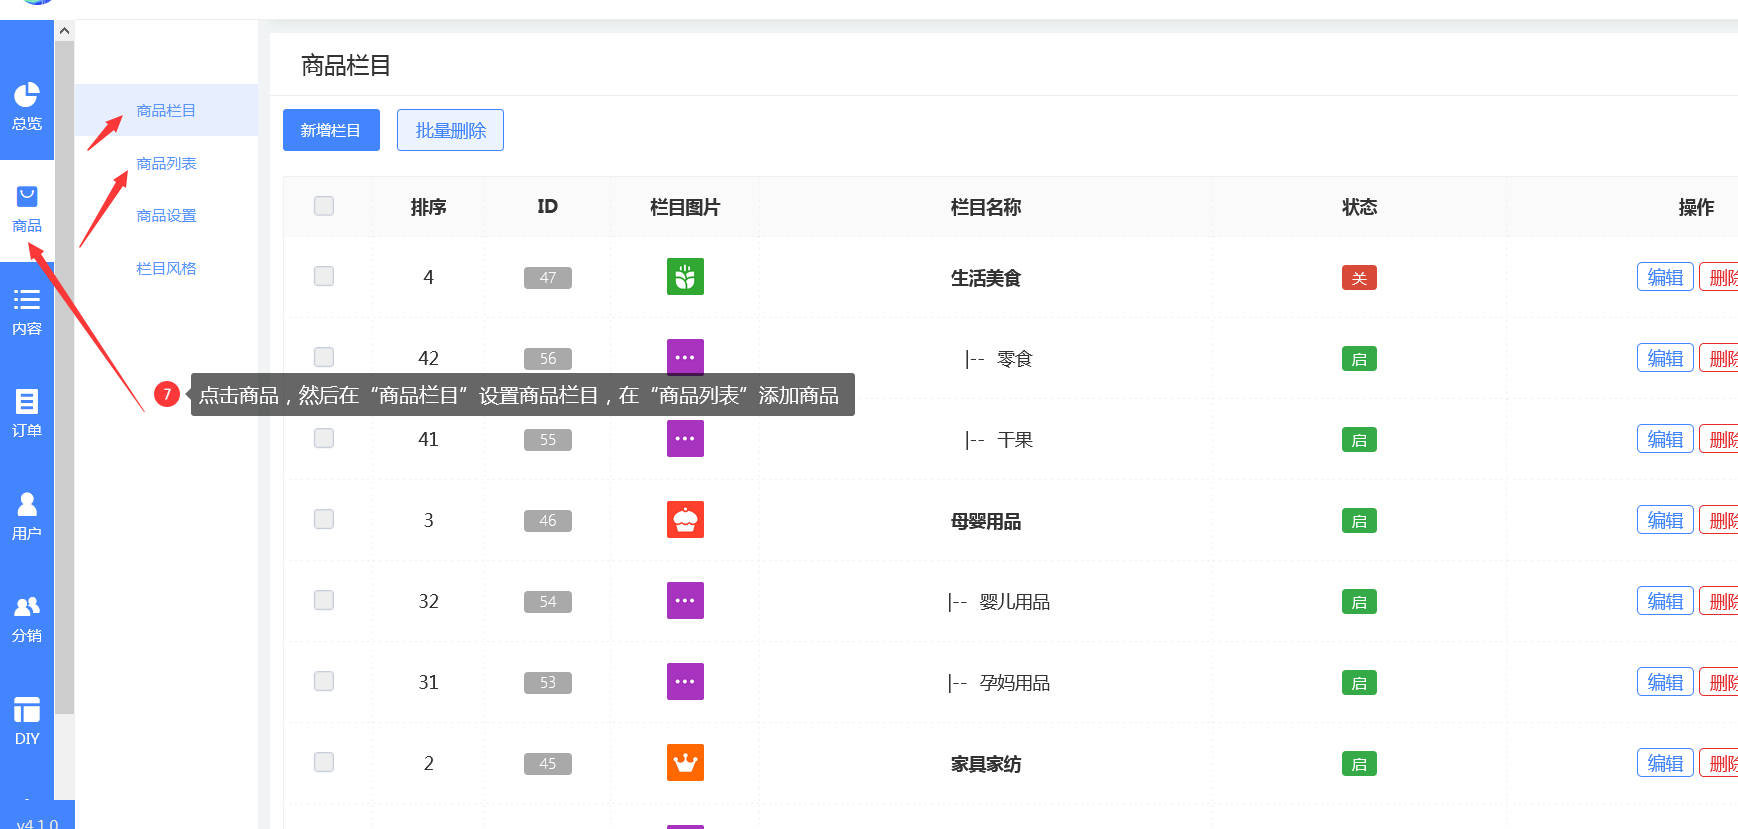Click the 批量删除 button

[450, 130]
